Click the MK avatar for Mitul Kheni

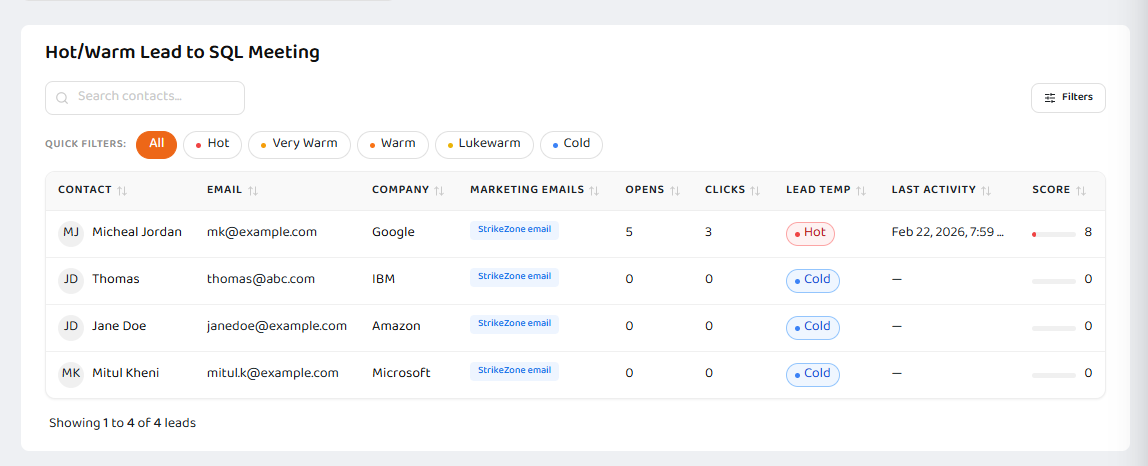pos(71,374)
